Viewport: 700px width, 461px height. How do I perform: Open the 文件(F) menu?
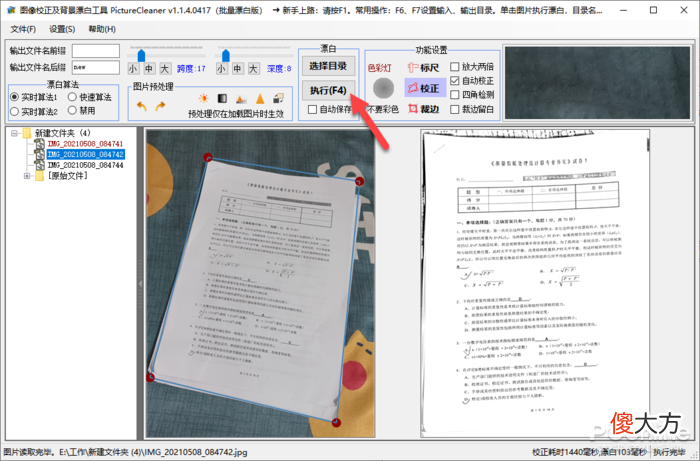(x=23, y=29)
